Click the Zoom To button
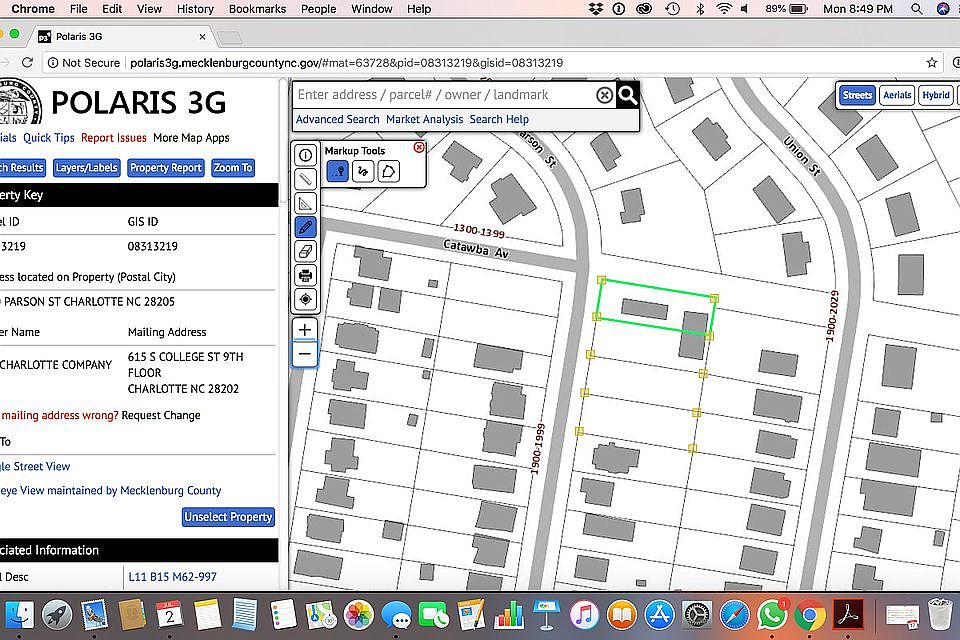 [233, 168]
